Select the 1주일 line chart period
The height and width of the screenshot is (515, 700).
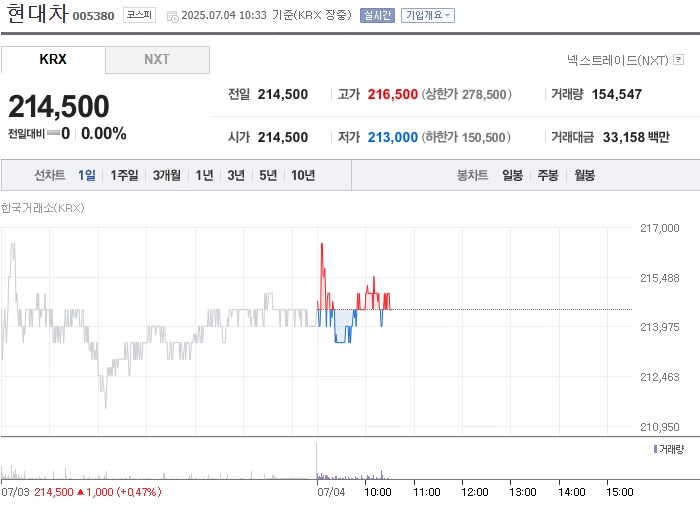coord(124,175)
